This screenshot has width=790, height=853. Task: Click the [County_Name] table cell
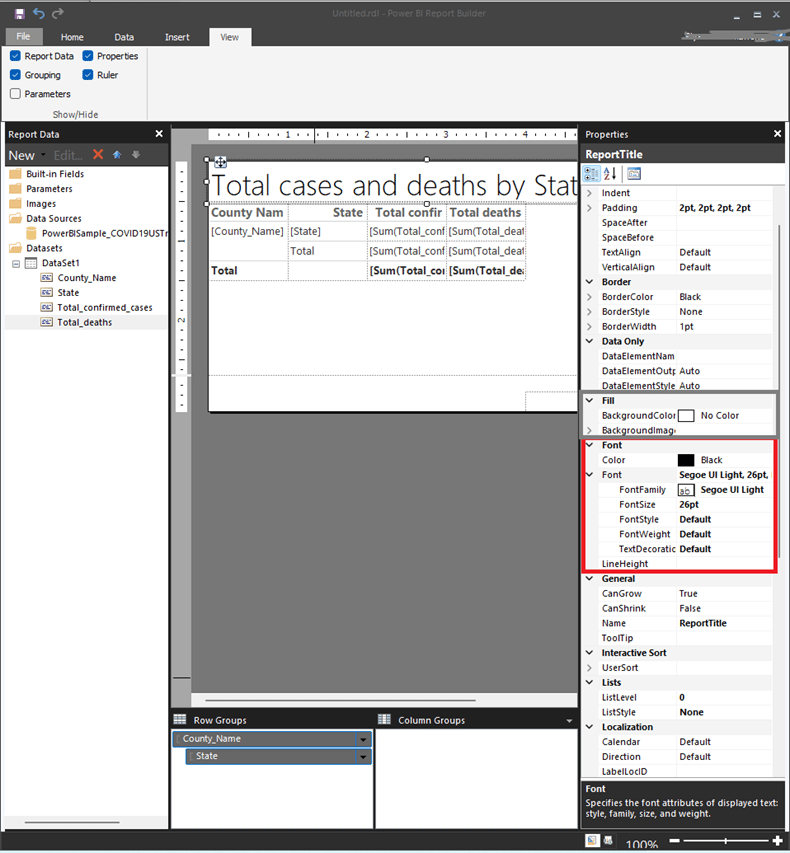click(248, 231)
